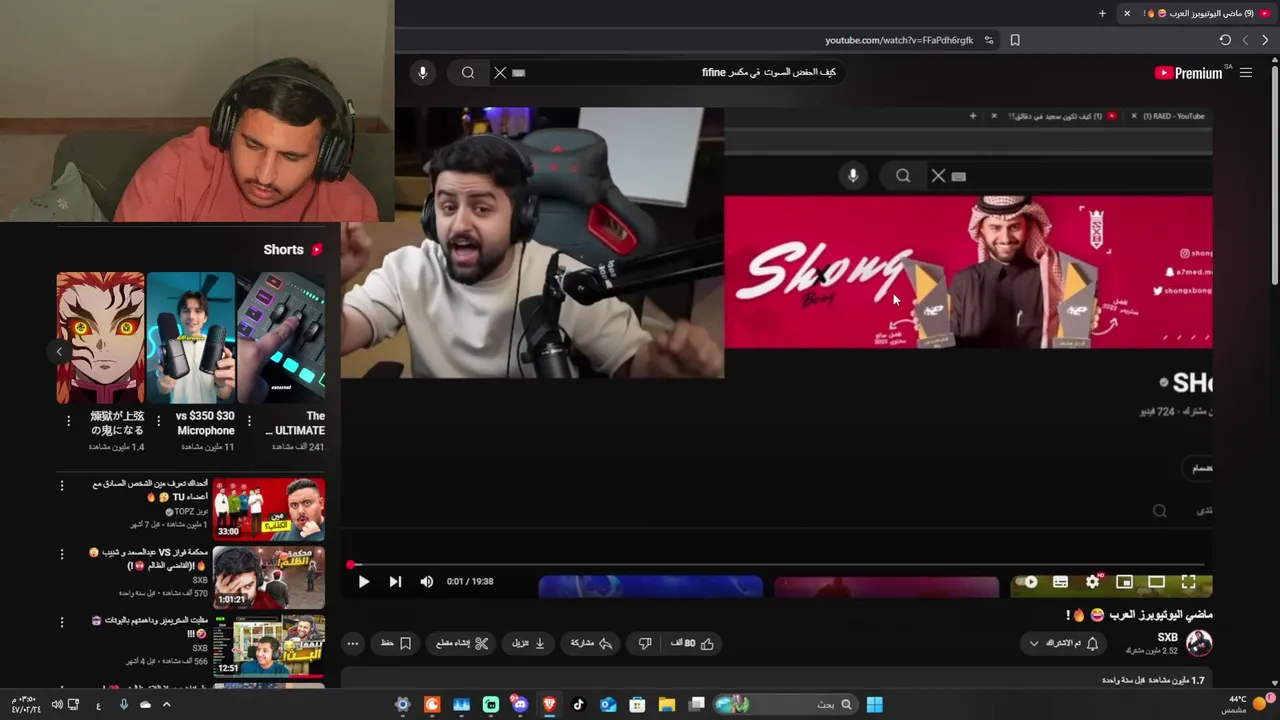Show hidden system tray icons
Screen dimensions: 1280x720
point(166,704)
